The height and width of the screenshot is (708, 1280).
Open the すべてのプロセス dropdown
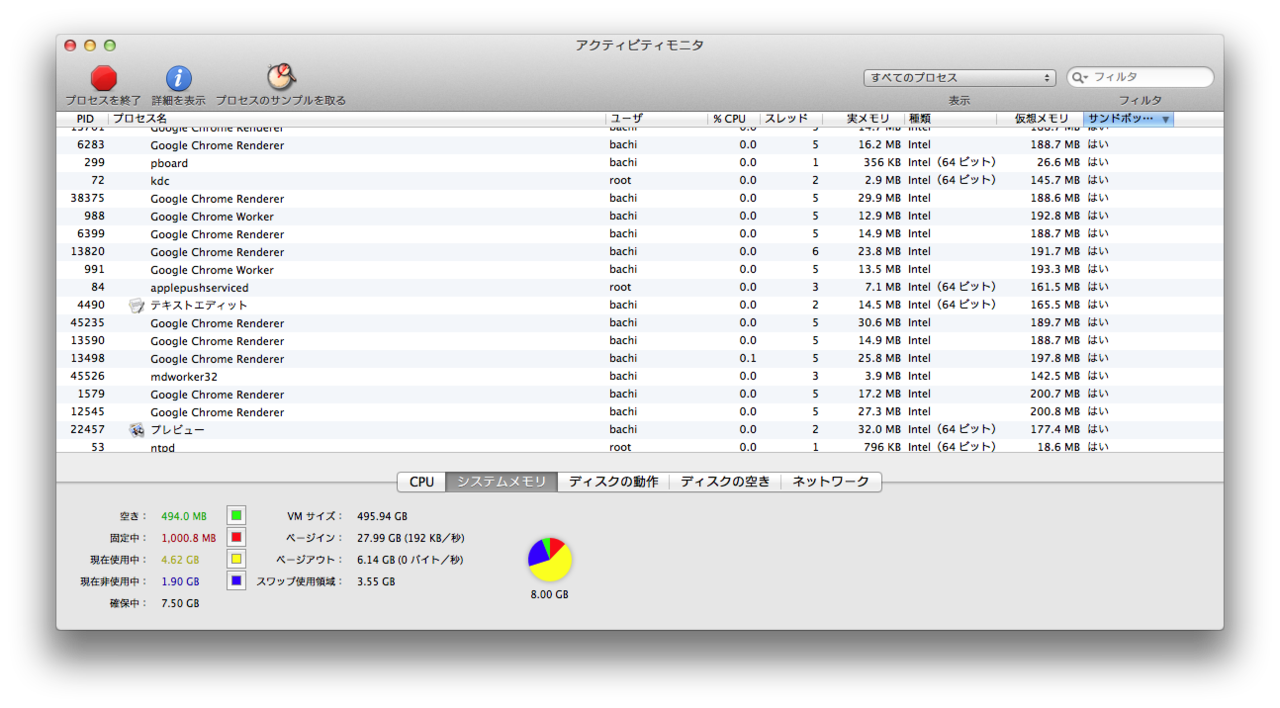pos(960,77)
